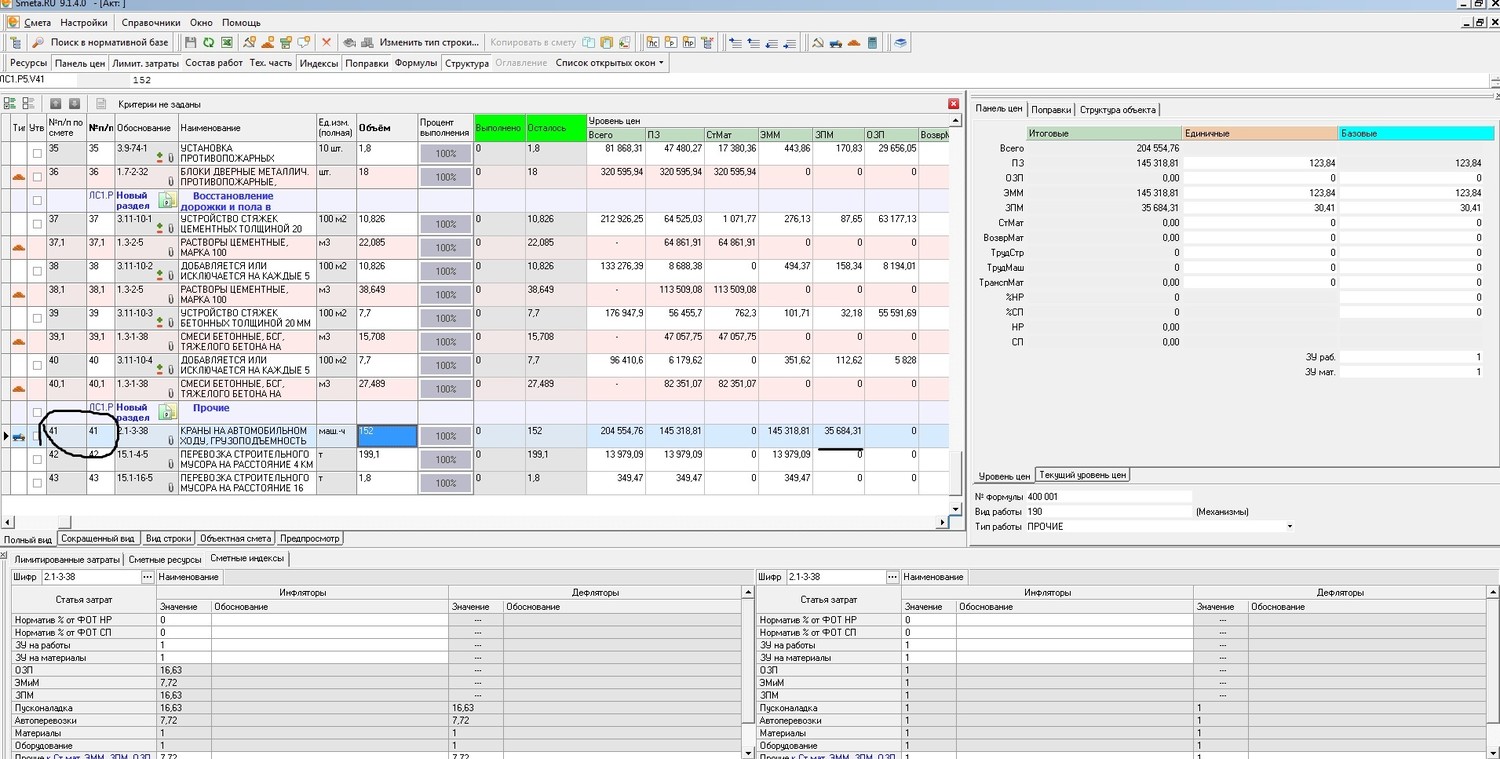
Task: Click the floppy disk save icon
Action: coord(191,43)
